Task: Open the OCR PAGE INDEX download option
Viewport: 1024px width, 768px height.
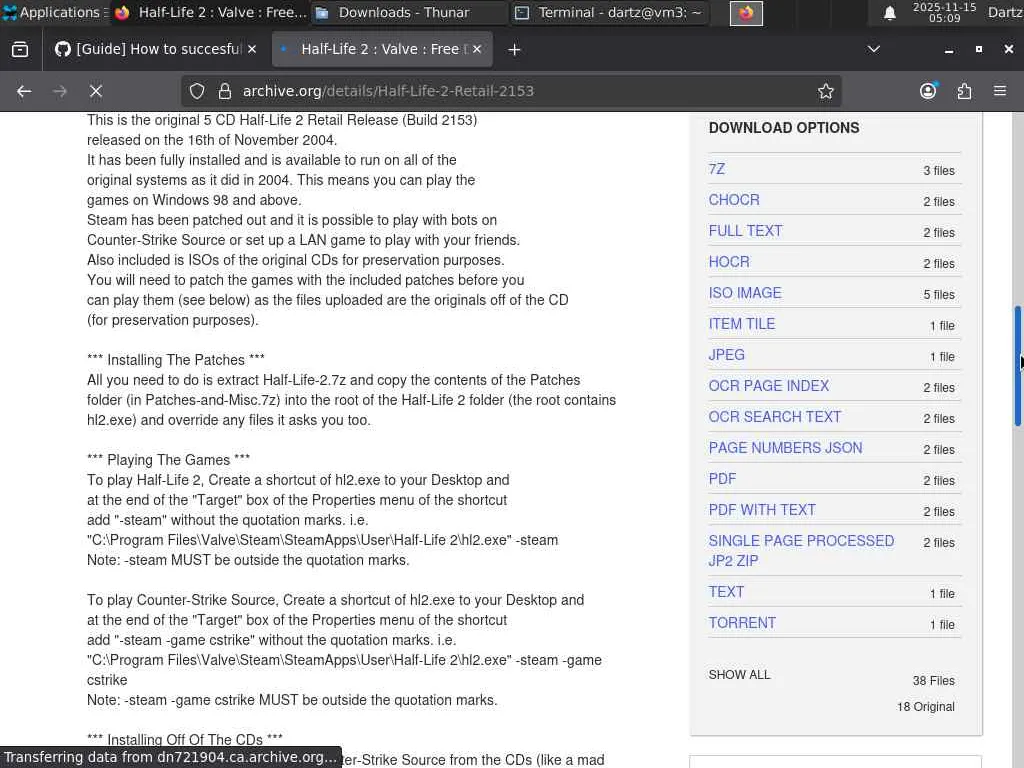Action: 769,386
